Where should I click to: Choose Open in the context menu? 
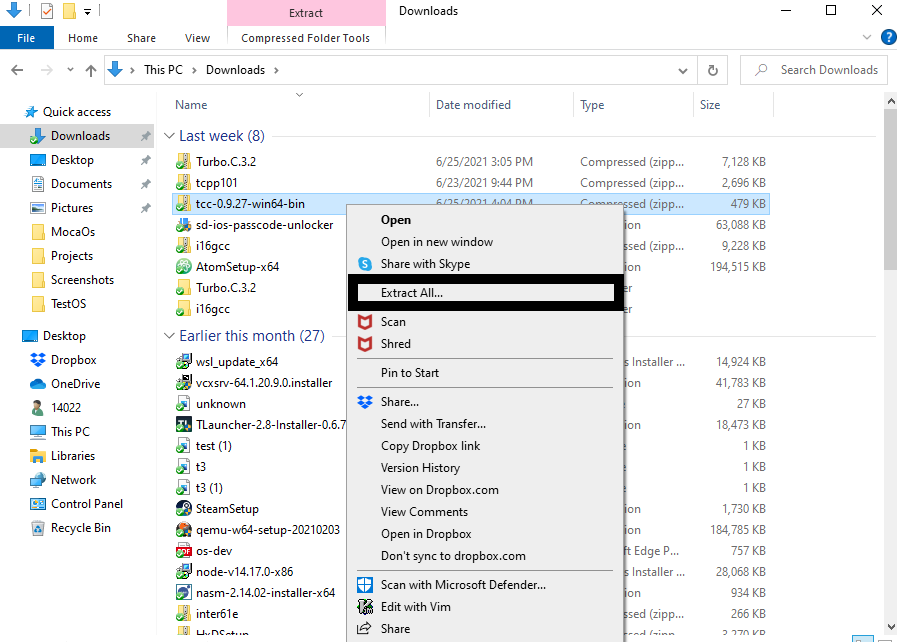396,220
